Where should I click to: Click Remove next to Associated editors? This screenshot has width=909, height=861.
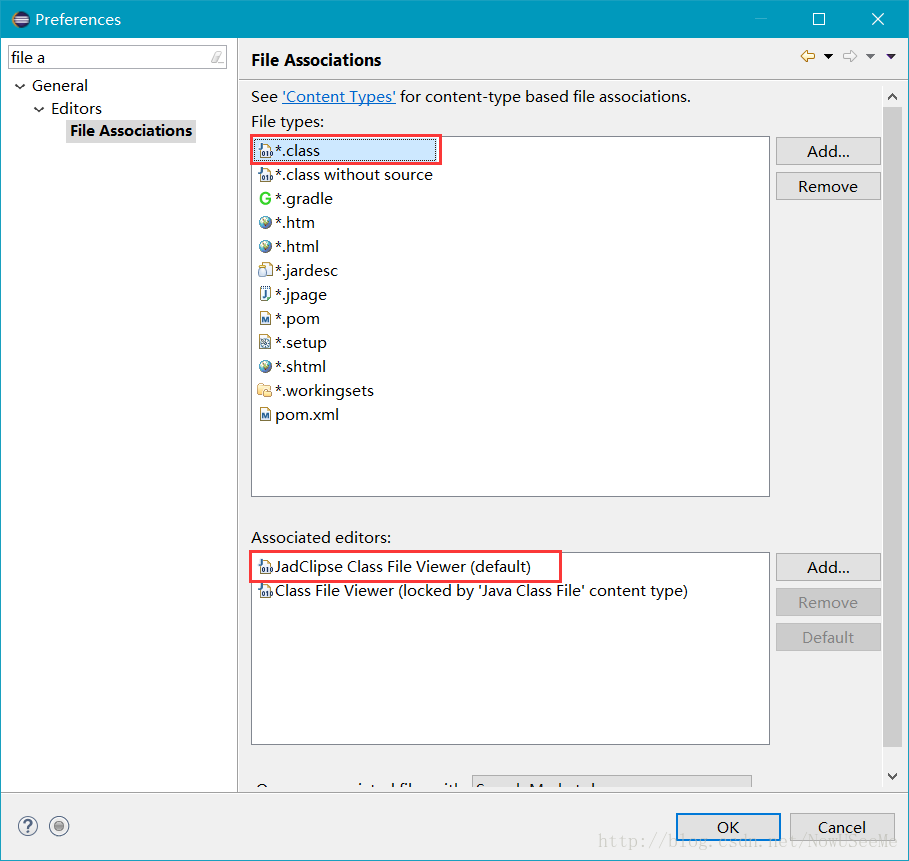(828, 602)
